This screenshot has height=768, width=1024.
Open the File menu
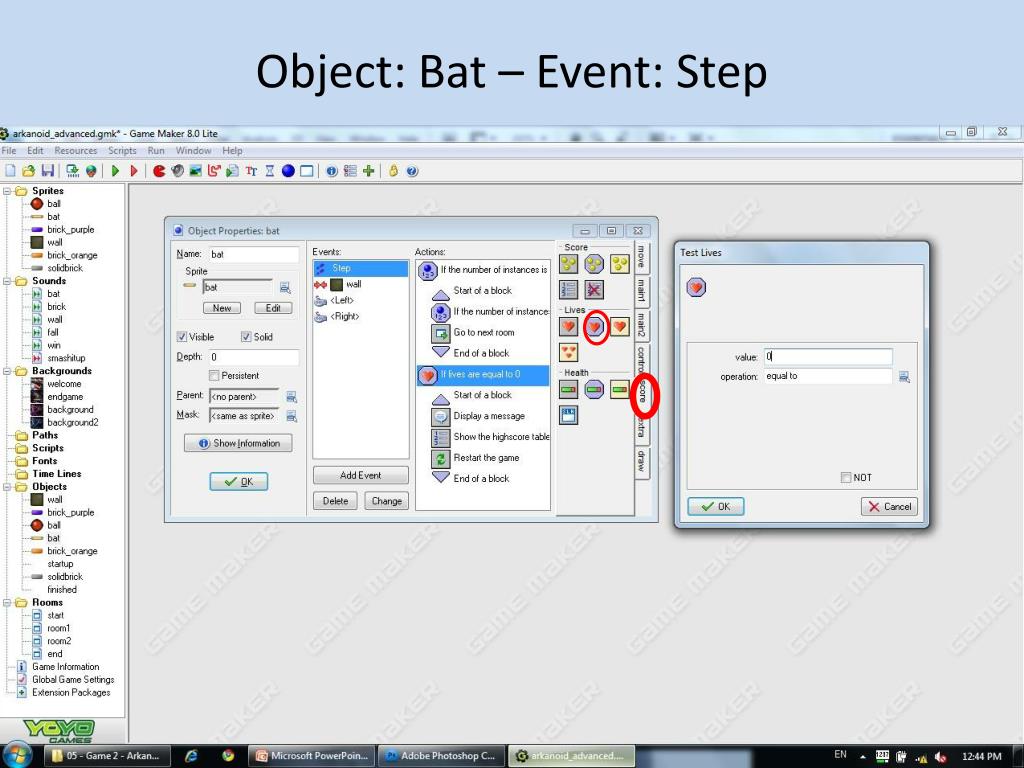point(9,151)
